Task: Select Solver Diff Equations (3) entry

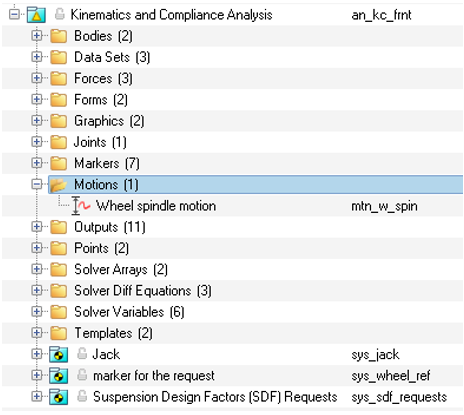Action: coord(143,291)
